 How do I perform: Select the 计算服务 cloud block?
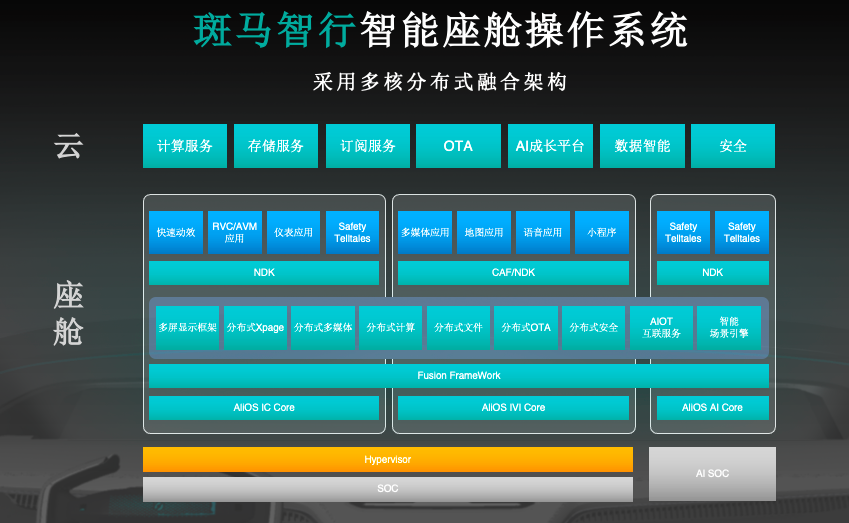pyautogui.click(x=185, y=146)
